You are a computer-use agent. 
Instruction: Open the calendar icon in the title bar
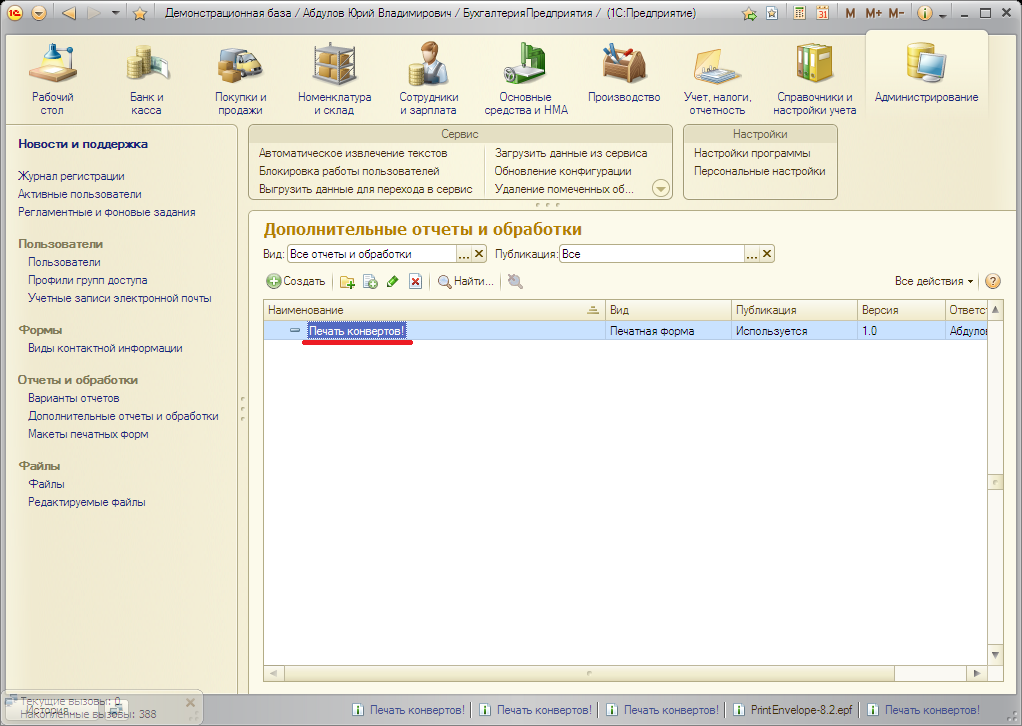coord(822,13)
